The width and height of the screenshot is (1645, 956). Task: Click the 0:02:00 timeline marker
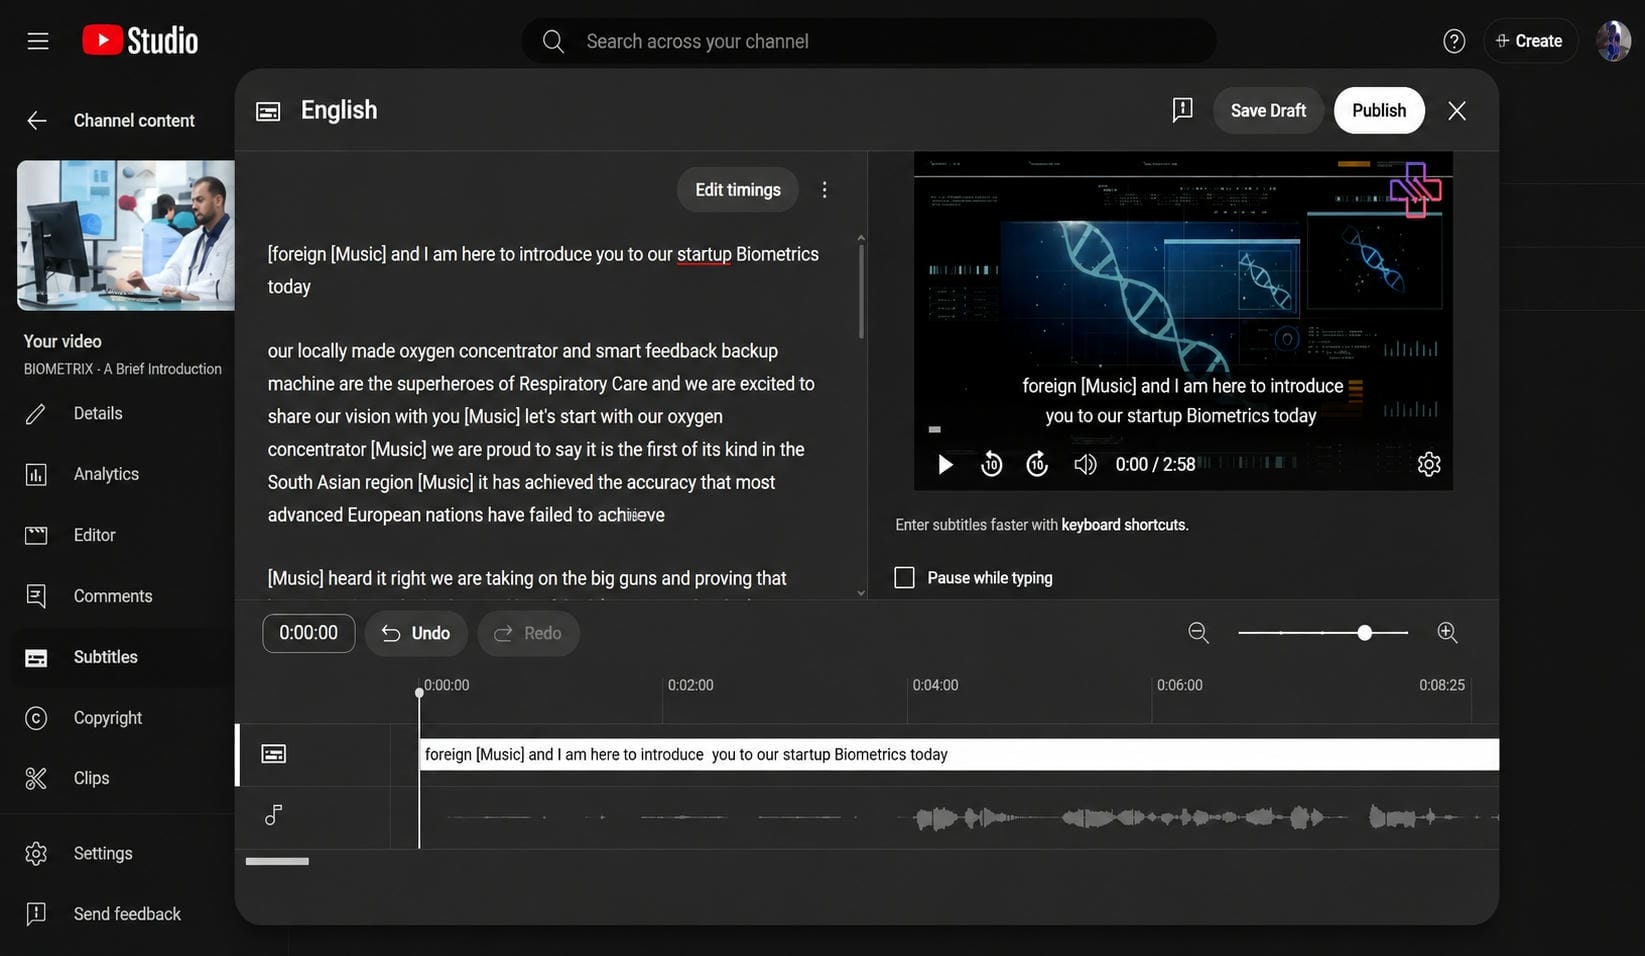point(690,685)
